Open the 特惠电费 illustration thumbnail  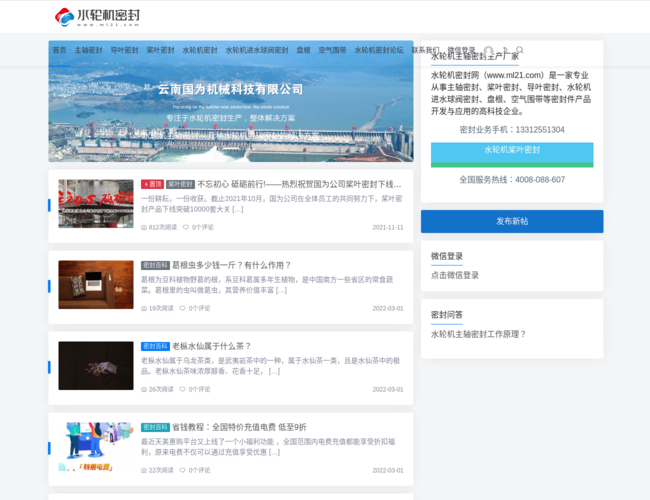coord(96,447)
